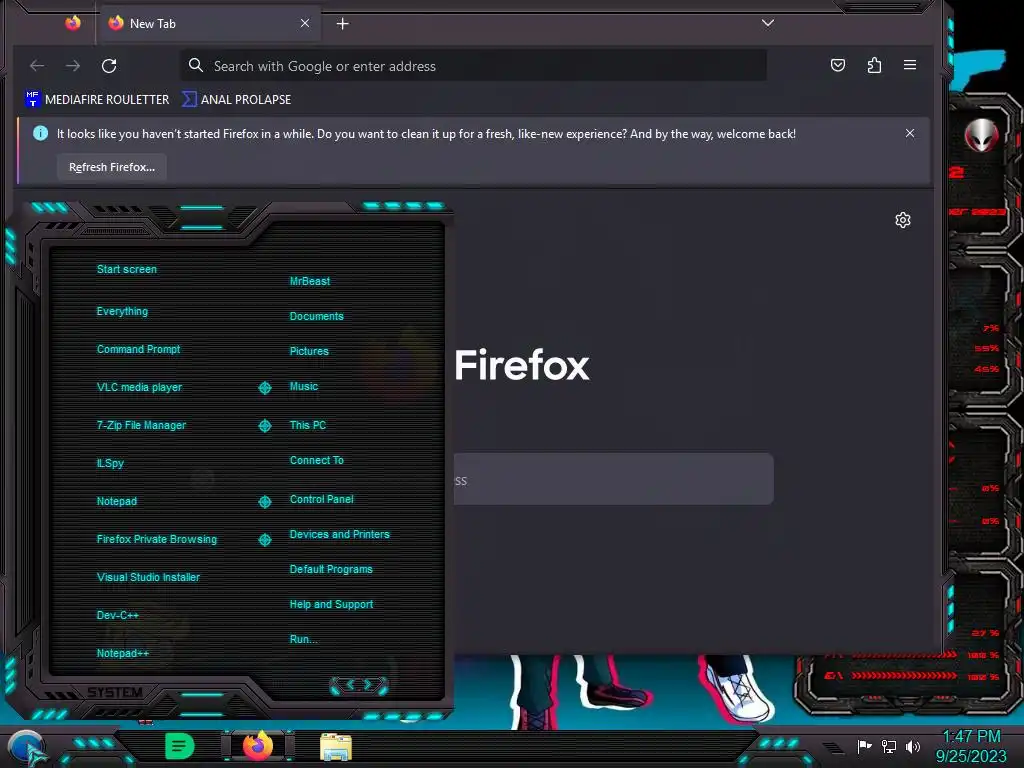Click the Start orb button
This screenshot has height=768, width=1024.
(26, 748)
